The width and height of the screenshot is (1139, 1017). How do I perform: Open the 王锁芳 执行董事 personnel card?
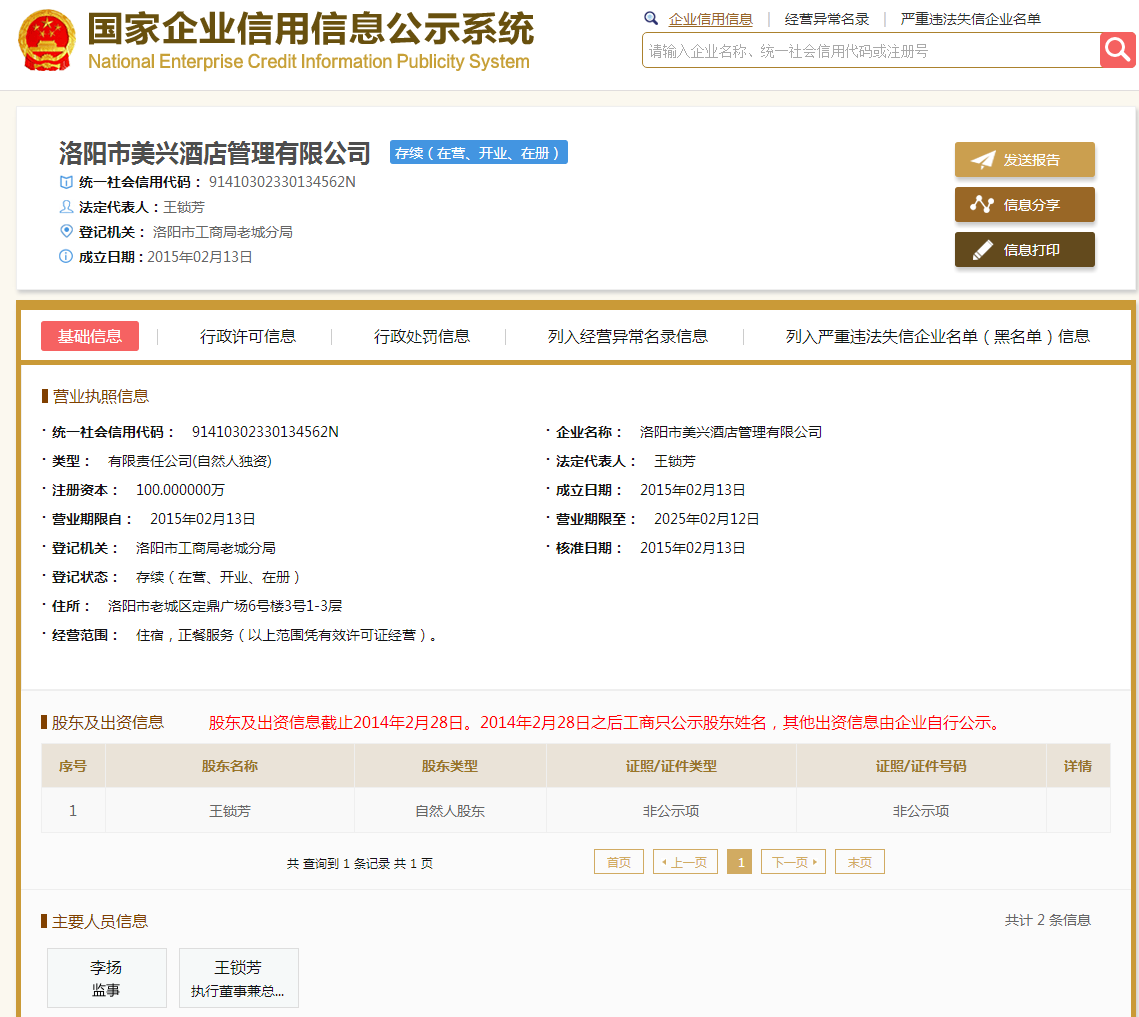point(238,978)
